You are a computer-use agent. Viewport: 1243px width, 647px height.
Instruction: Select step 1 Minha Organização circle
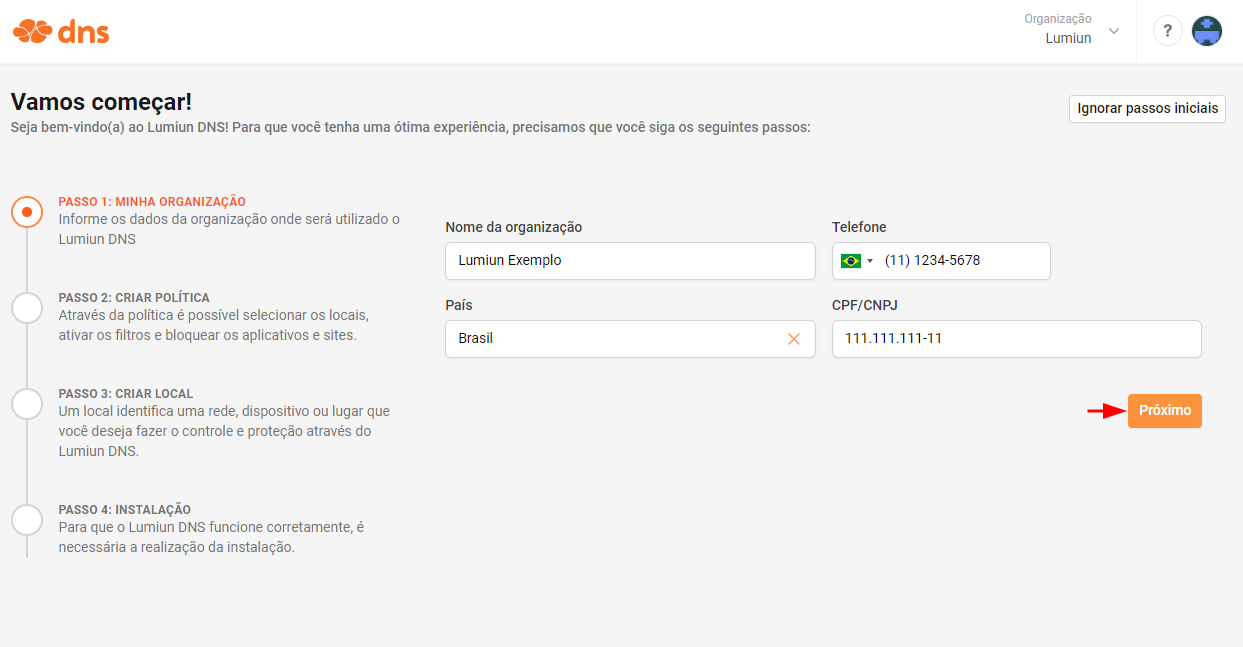tap(27, 212)
